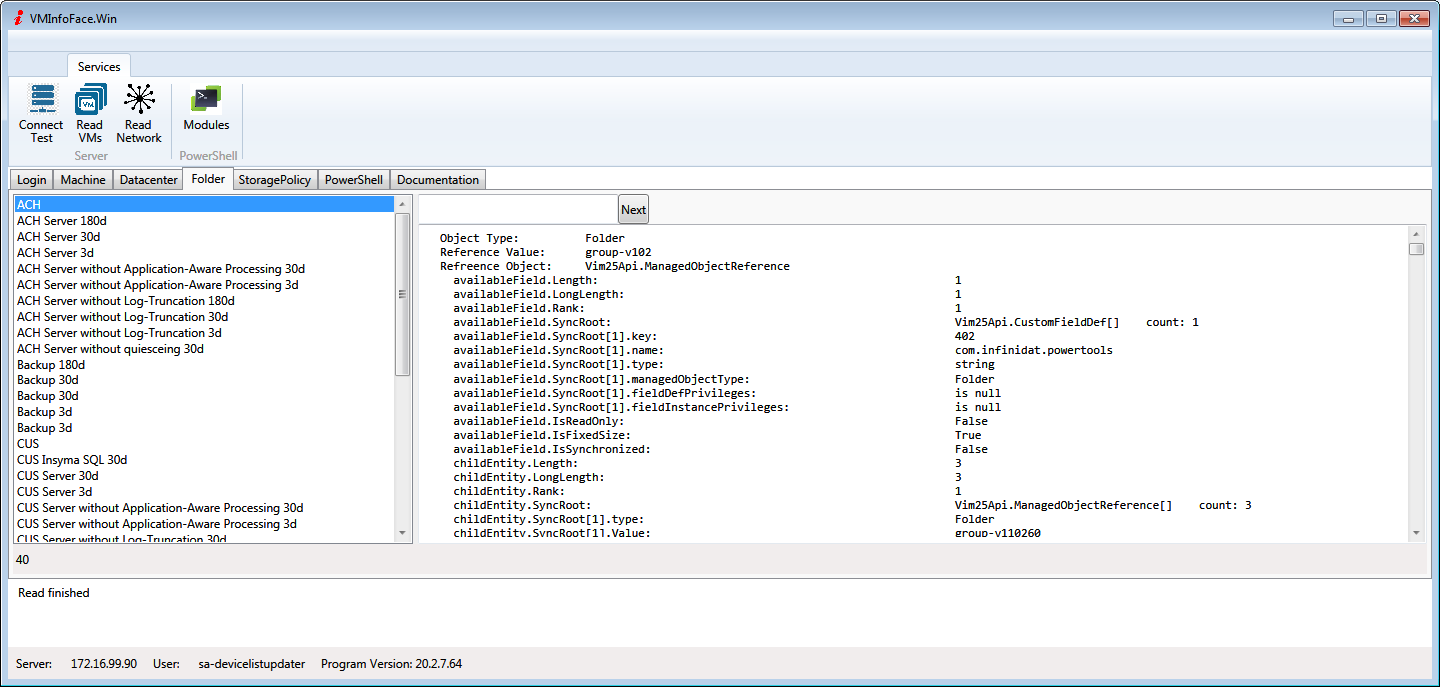Click the com.infinidat.powertools value
This screenshot has height=687, width=1440.
(1034, 350)
